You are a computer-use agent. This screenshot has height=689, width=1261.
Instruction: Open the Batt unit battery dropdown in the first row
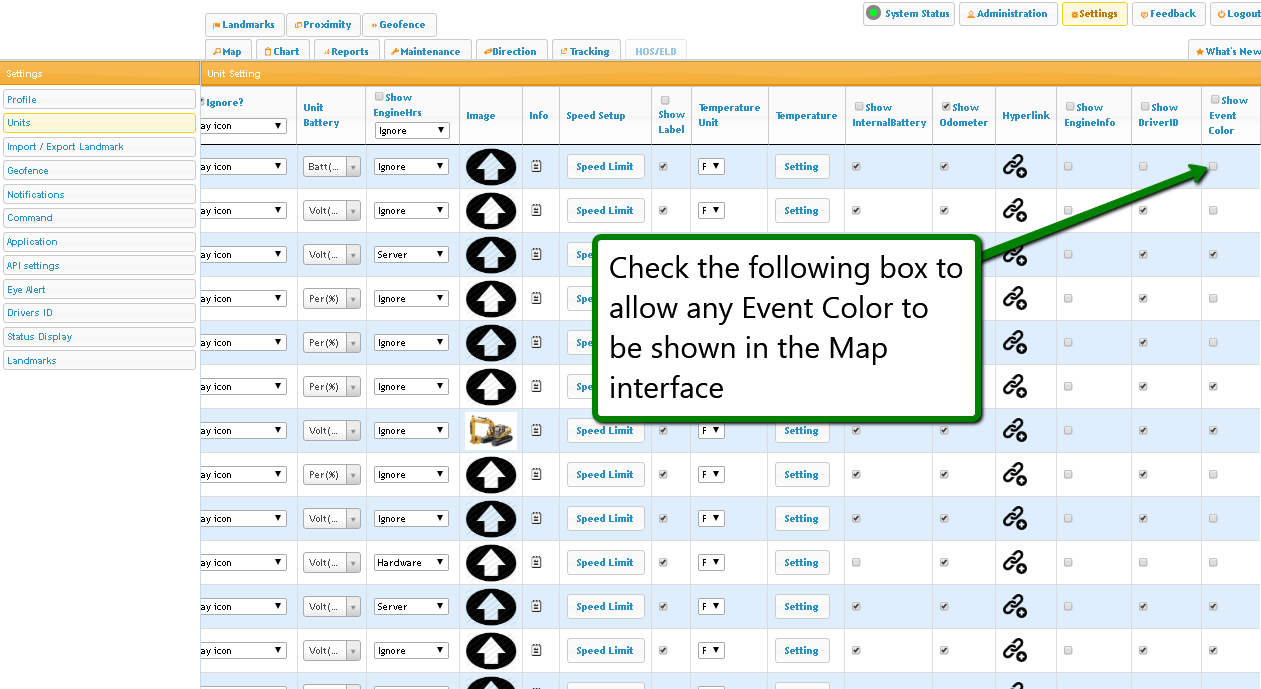[332, 167]
